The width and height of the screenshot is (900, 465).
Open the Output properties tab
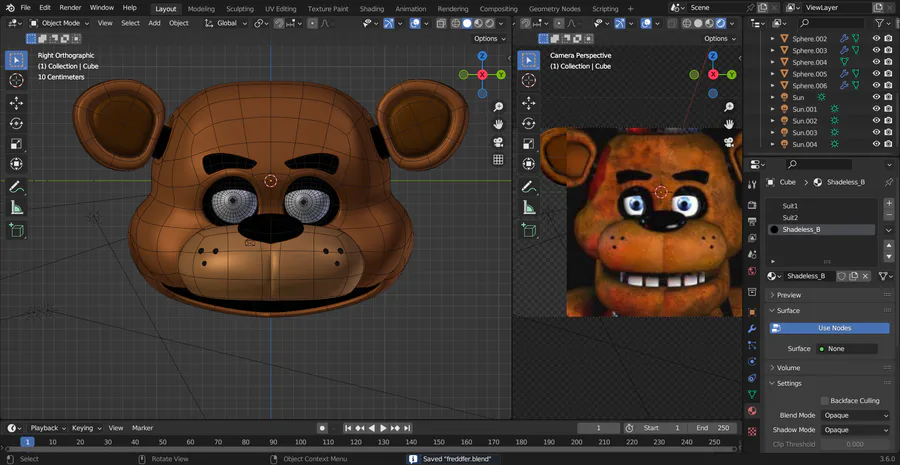click(x=752, y=222)
